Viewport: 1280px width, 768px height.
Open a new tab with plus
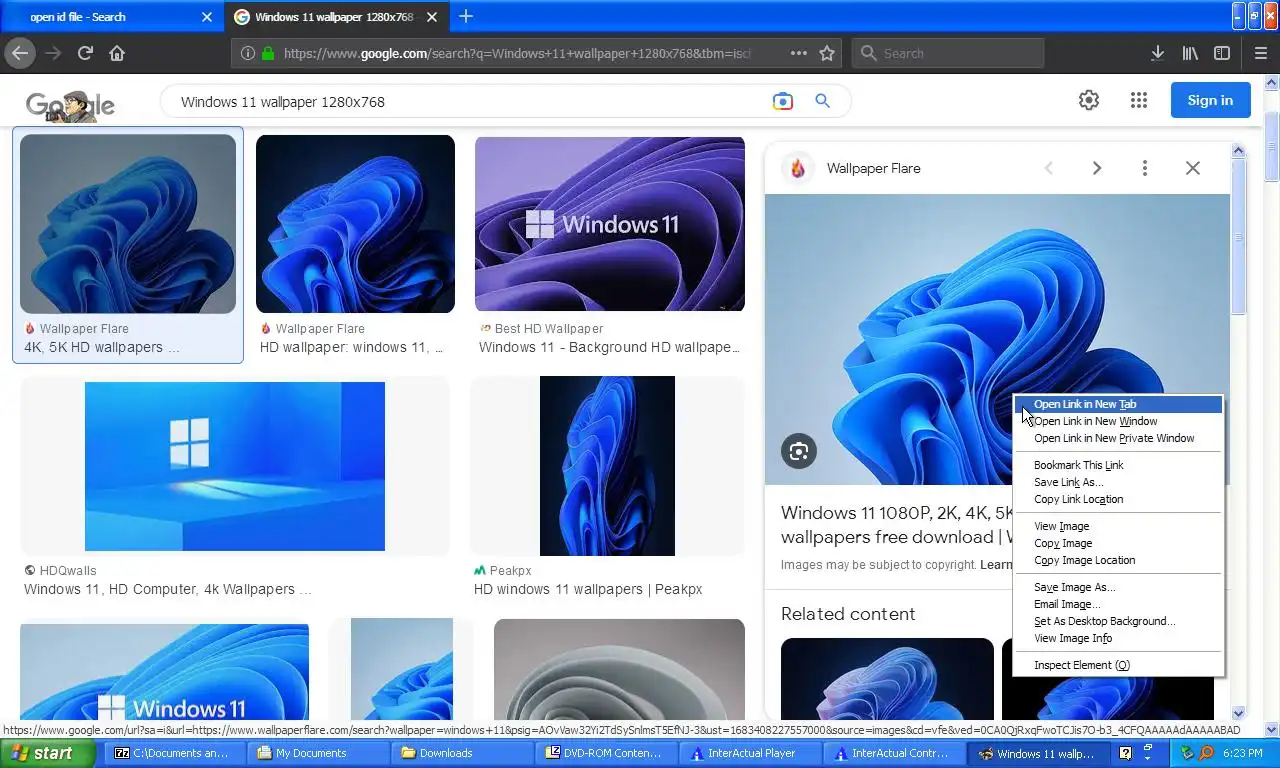coord(465,16)
